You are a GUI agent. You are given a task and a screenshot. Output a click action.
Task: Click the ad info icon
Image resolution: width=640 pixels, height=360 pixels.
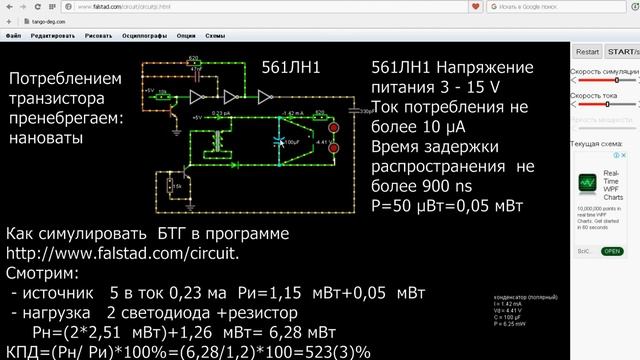[x=616, y=155]
